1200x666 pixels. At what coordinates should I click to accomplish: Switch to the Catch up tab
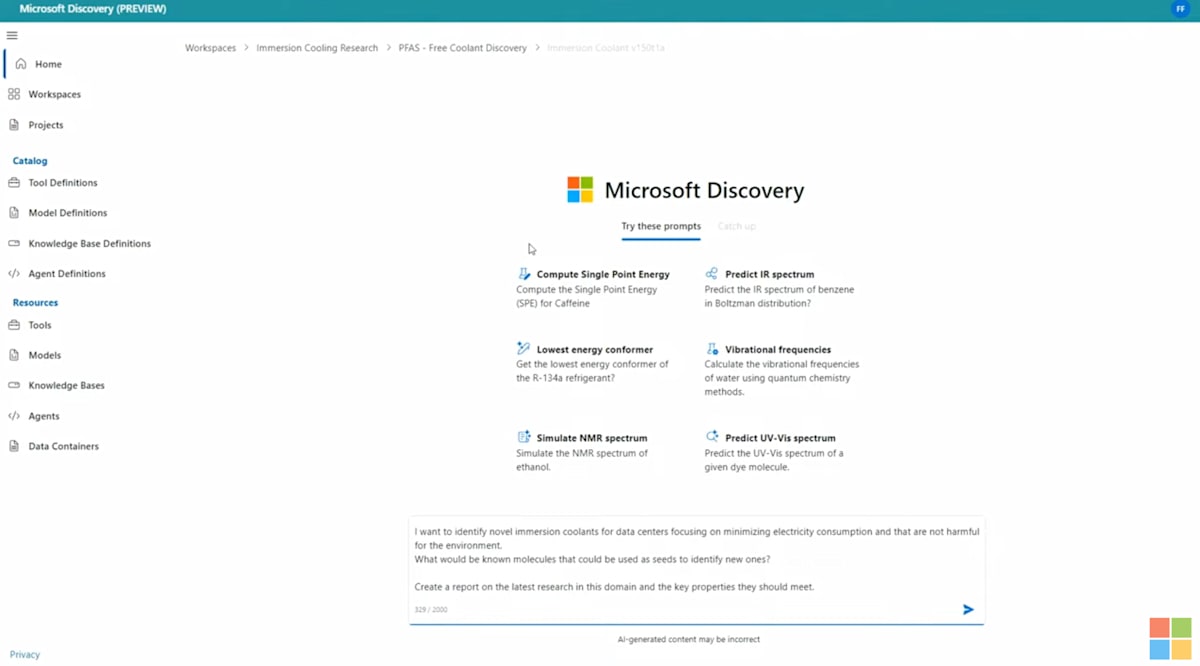tap(737, 226)
